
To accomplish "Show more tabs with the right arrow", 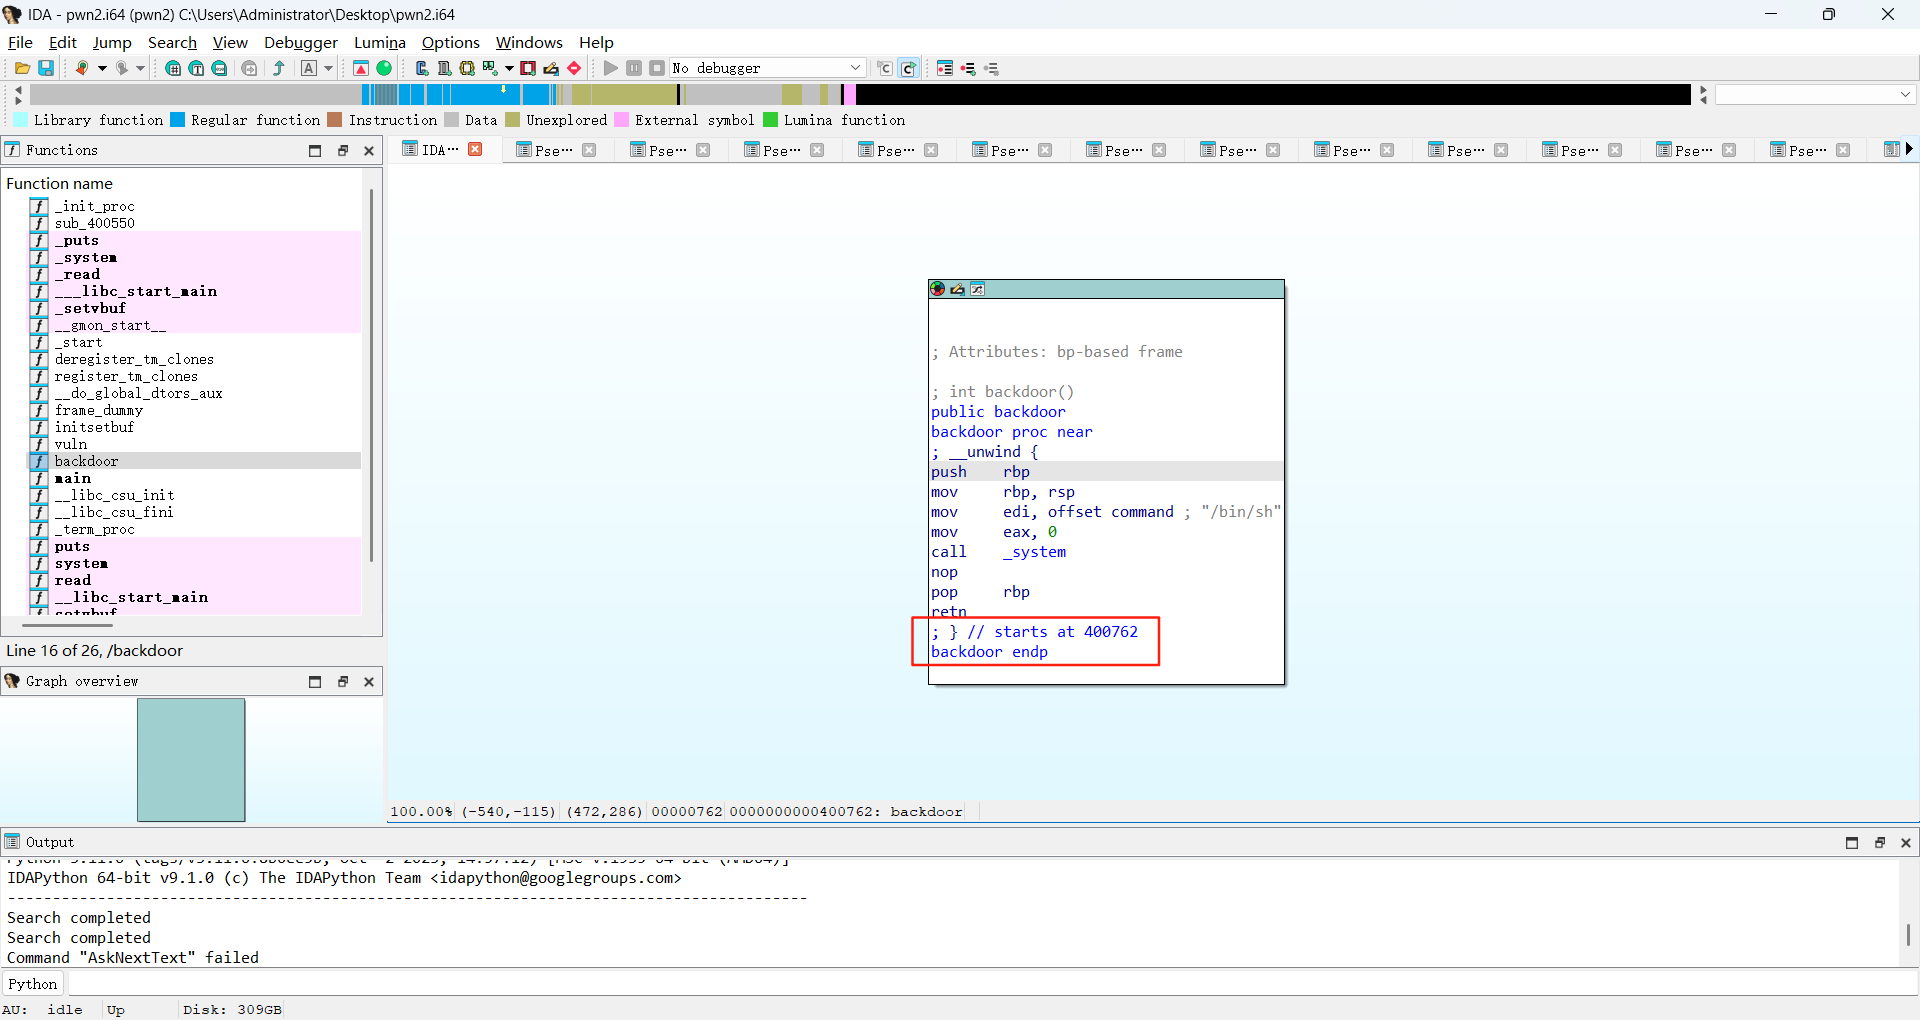I will (1909, 149).
